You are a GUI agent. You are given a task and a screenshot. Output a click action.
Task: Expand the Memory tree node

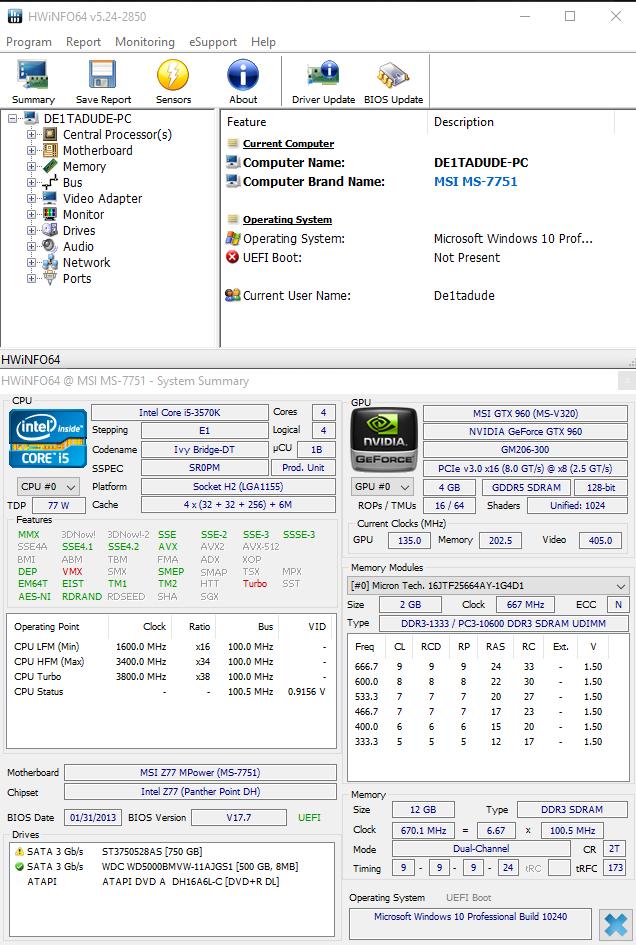[31, 166]
